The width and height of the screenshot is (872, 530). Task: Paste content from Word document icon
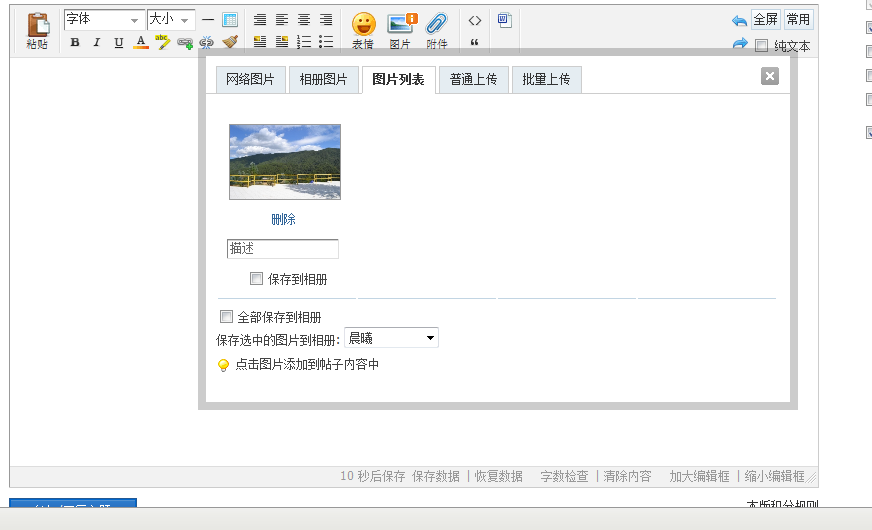504,21
